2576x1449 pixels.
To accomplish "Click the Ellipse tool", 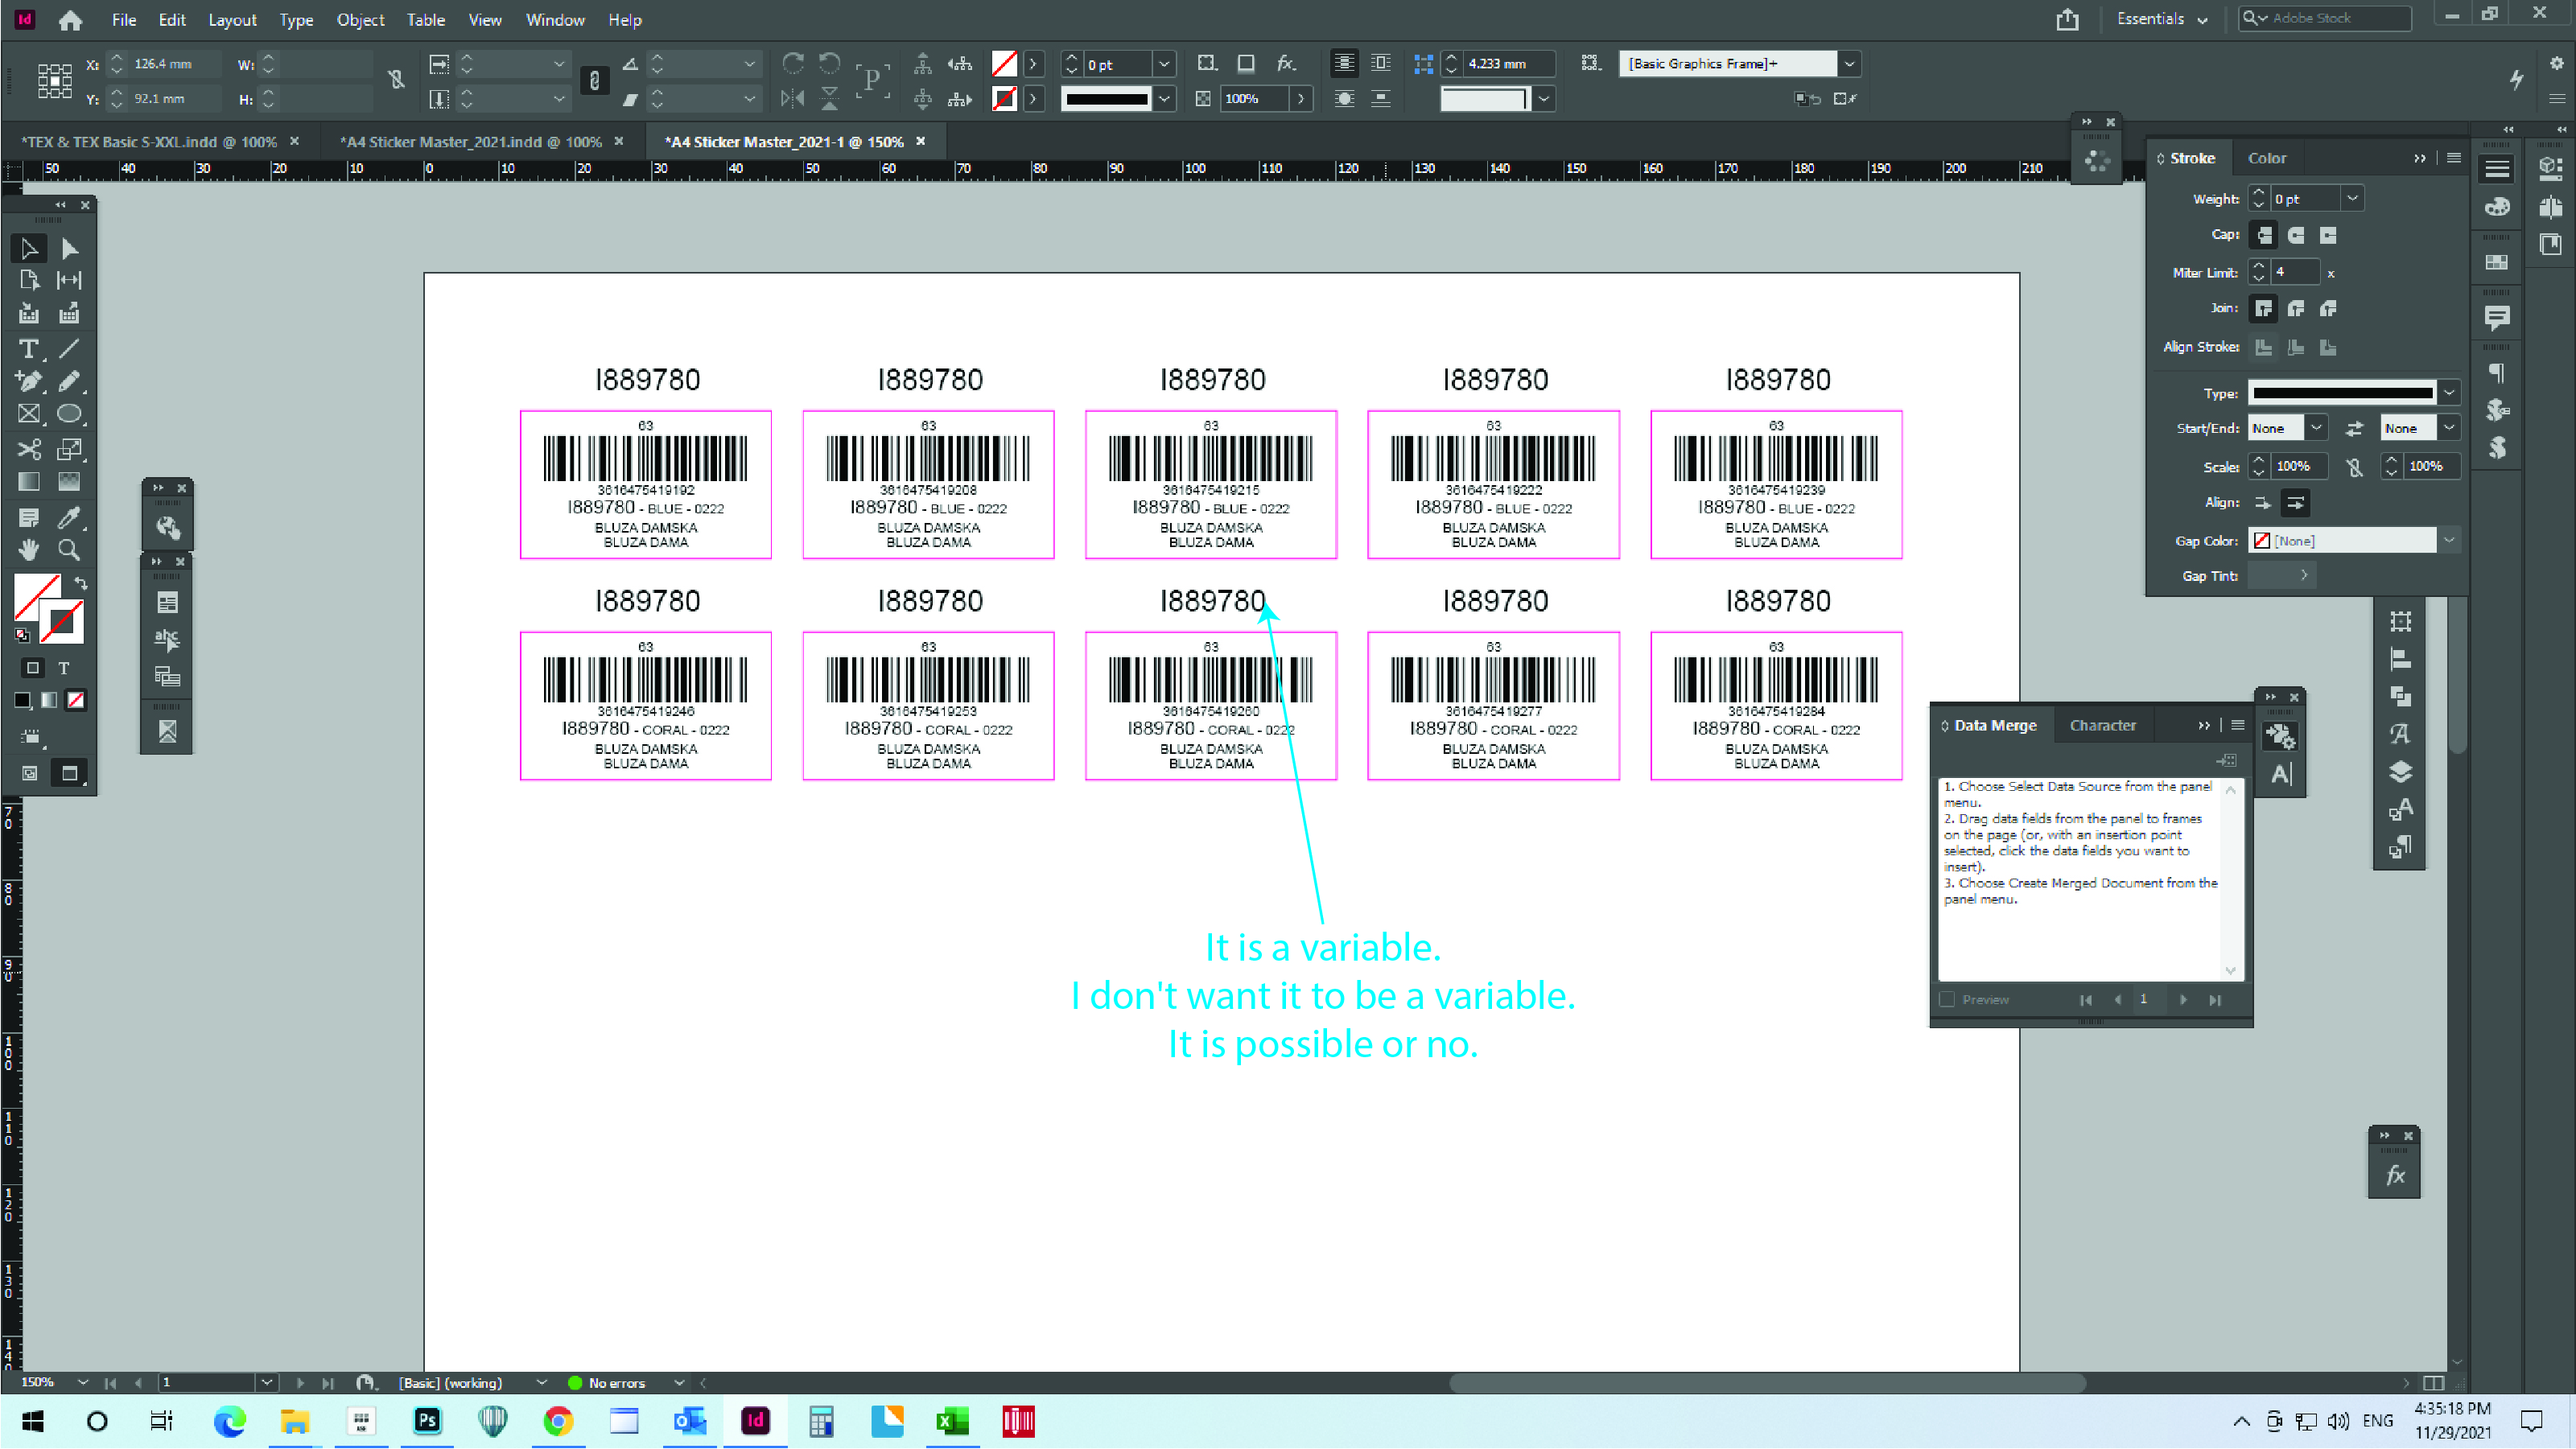I will 69,414.
